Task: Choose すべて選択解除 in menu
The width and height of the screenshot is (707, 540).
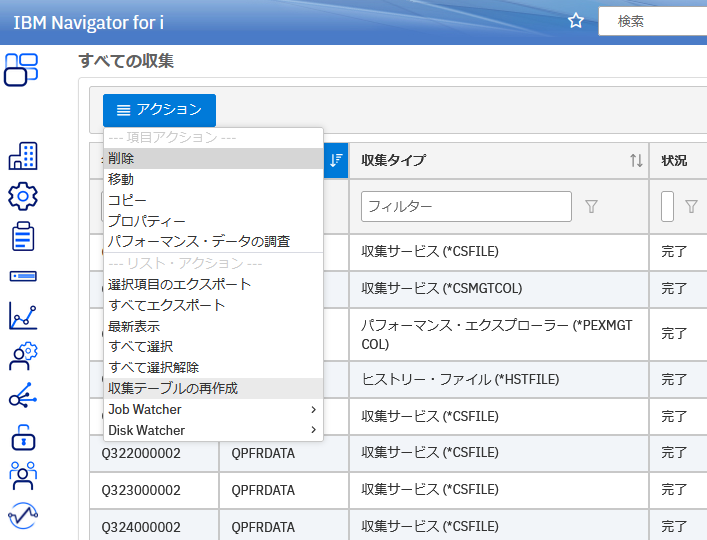Action: click(x=214, y=367)
